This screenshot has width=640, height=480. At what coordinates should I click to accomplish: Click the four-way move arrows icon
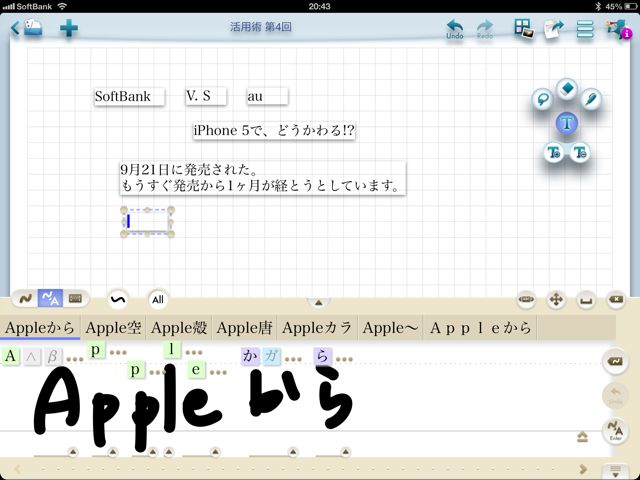pos(556,299)
